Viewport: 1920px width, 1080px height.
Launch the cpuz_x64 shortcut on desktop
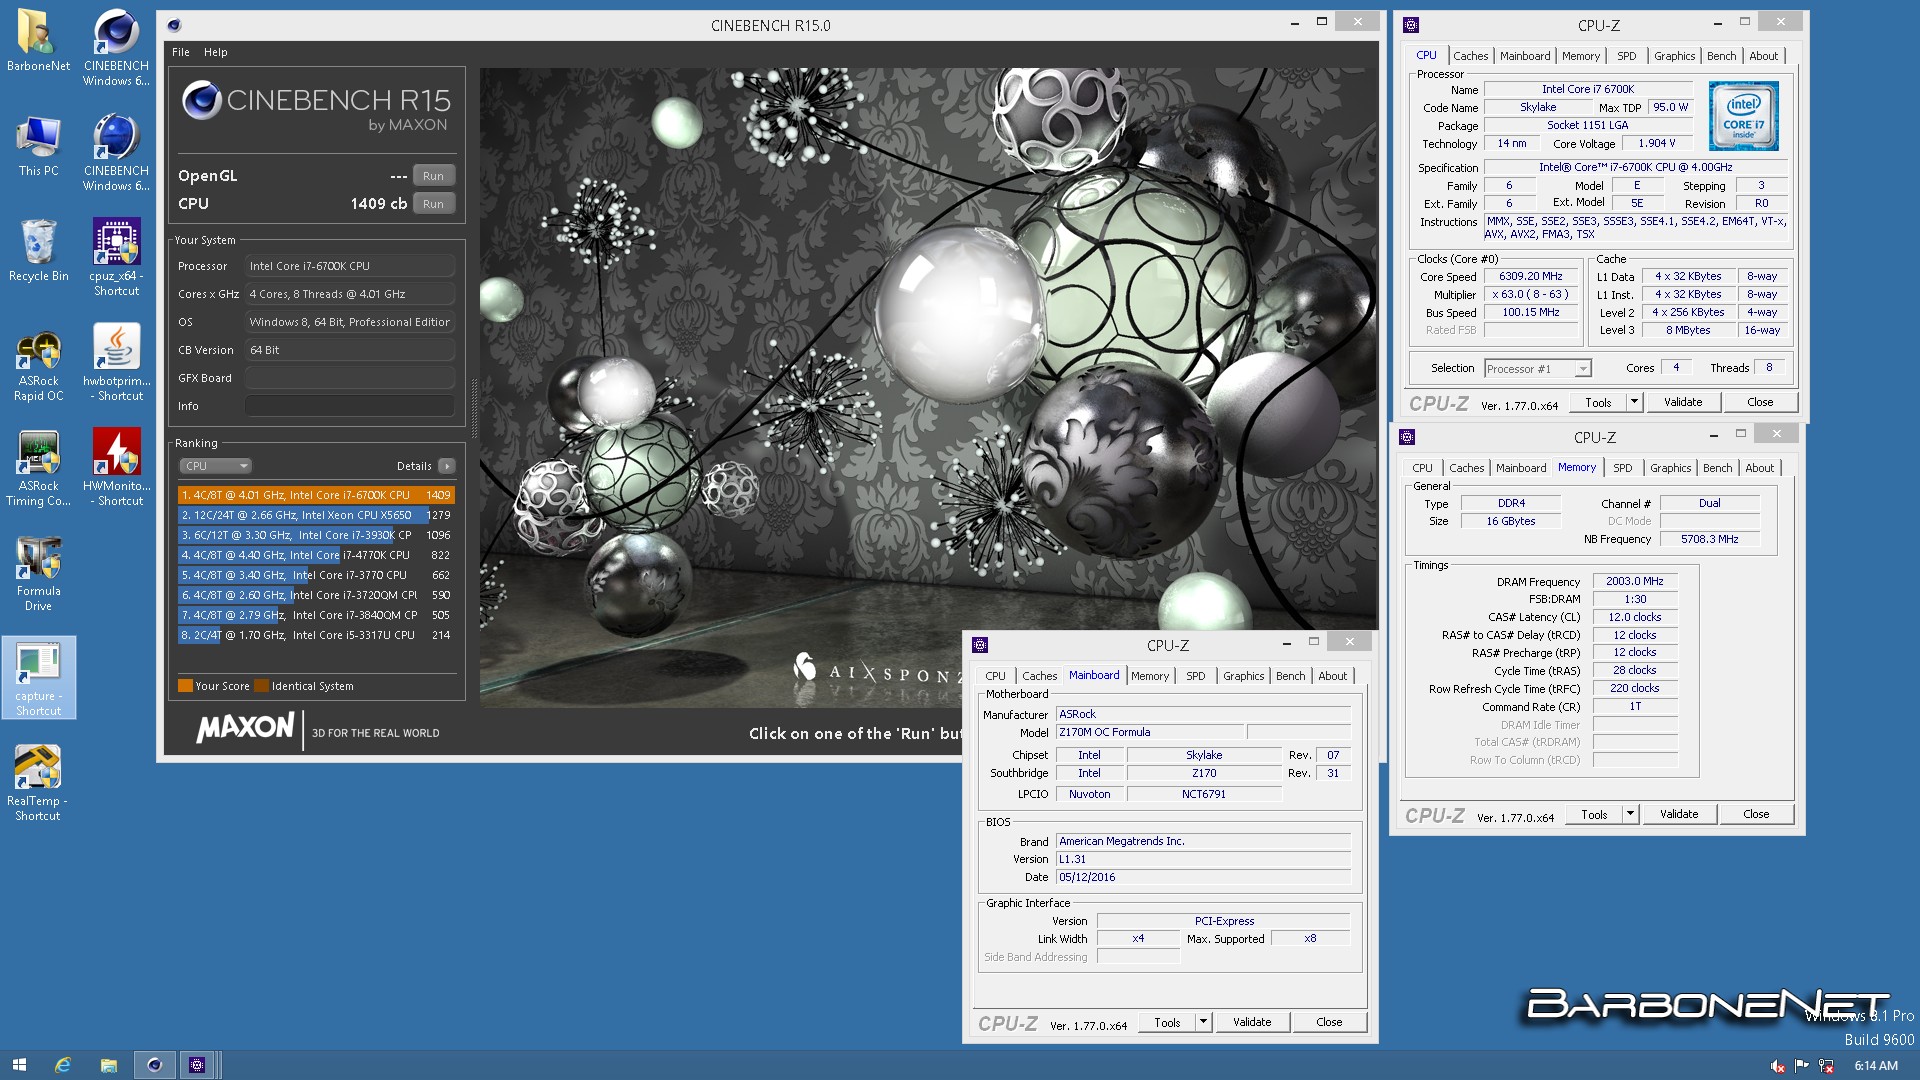point(116,257)
